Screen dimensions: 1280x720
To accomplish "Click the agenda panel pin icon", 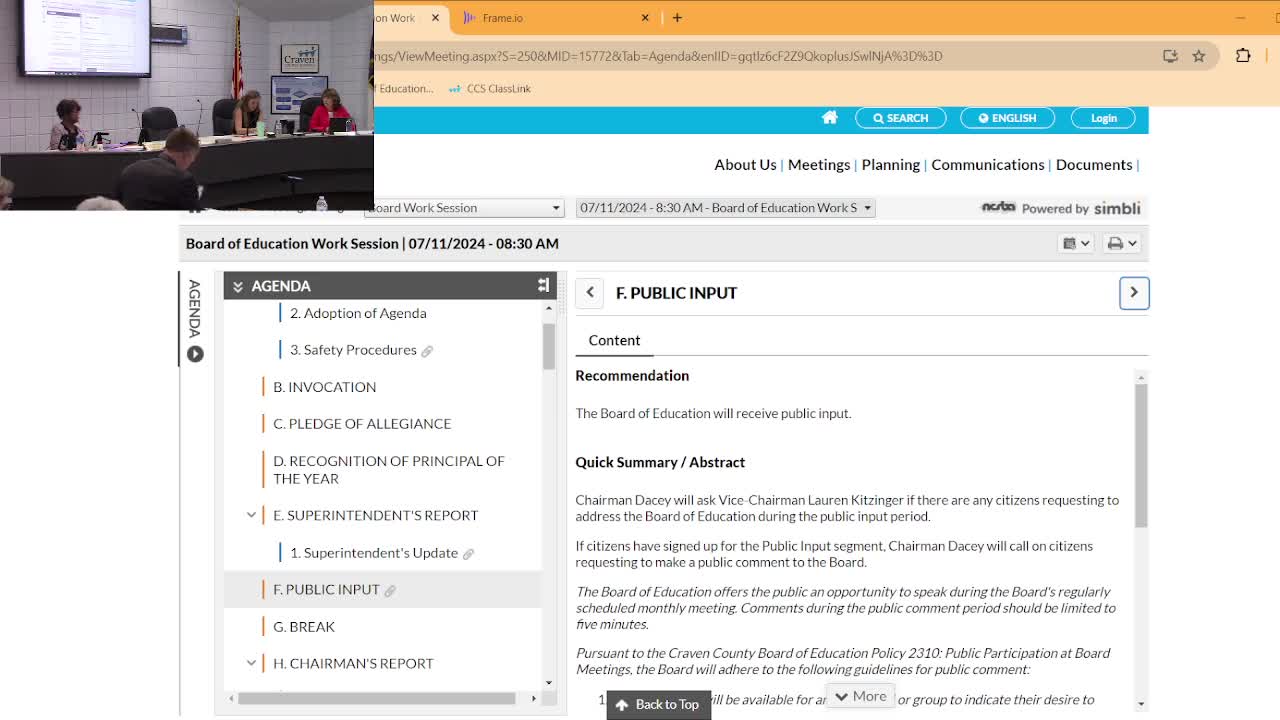I will [x=543, y=286].
